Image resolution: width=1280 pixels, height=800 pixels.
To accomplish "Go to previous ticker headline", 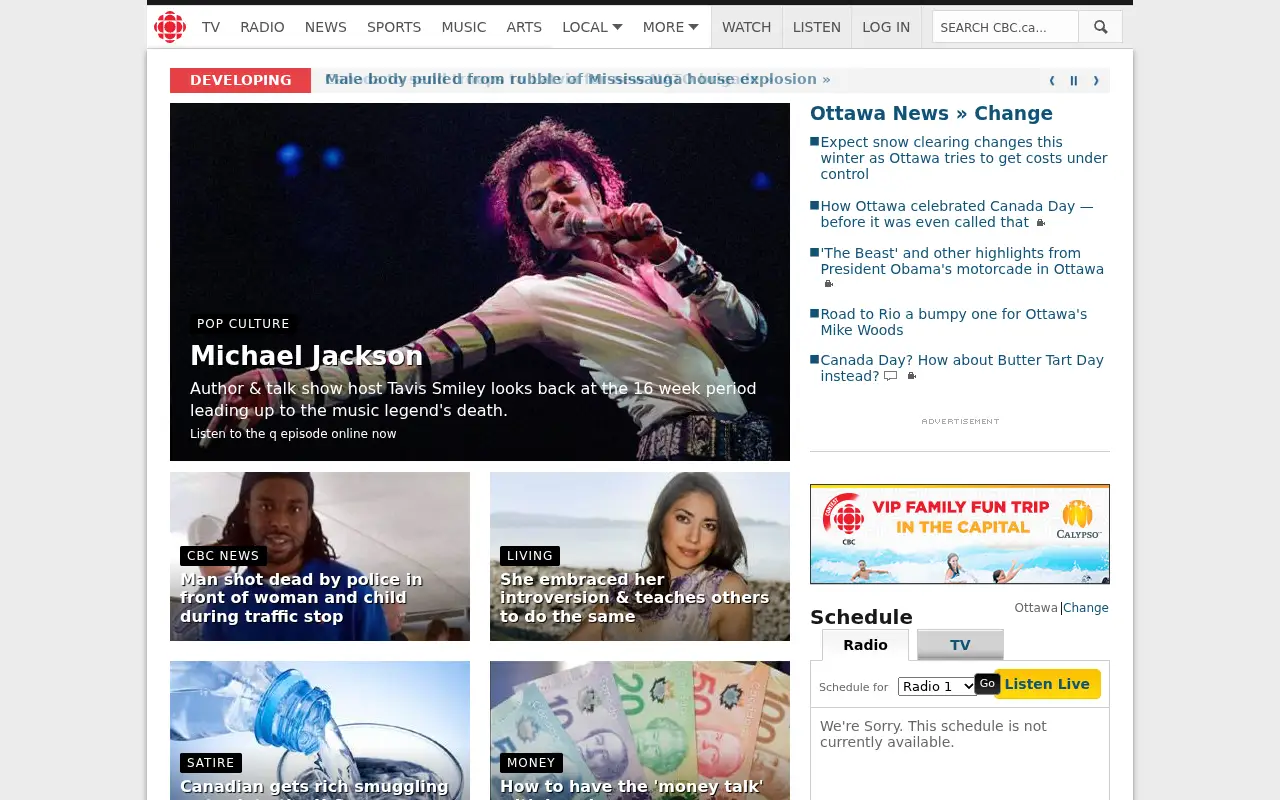I will click(1052, 81).
